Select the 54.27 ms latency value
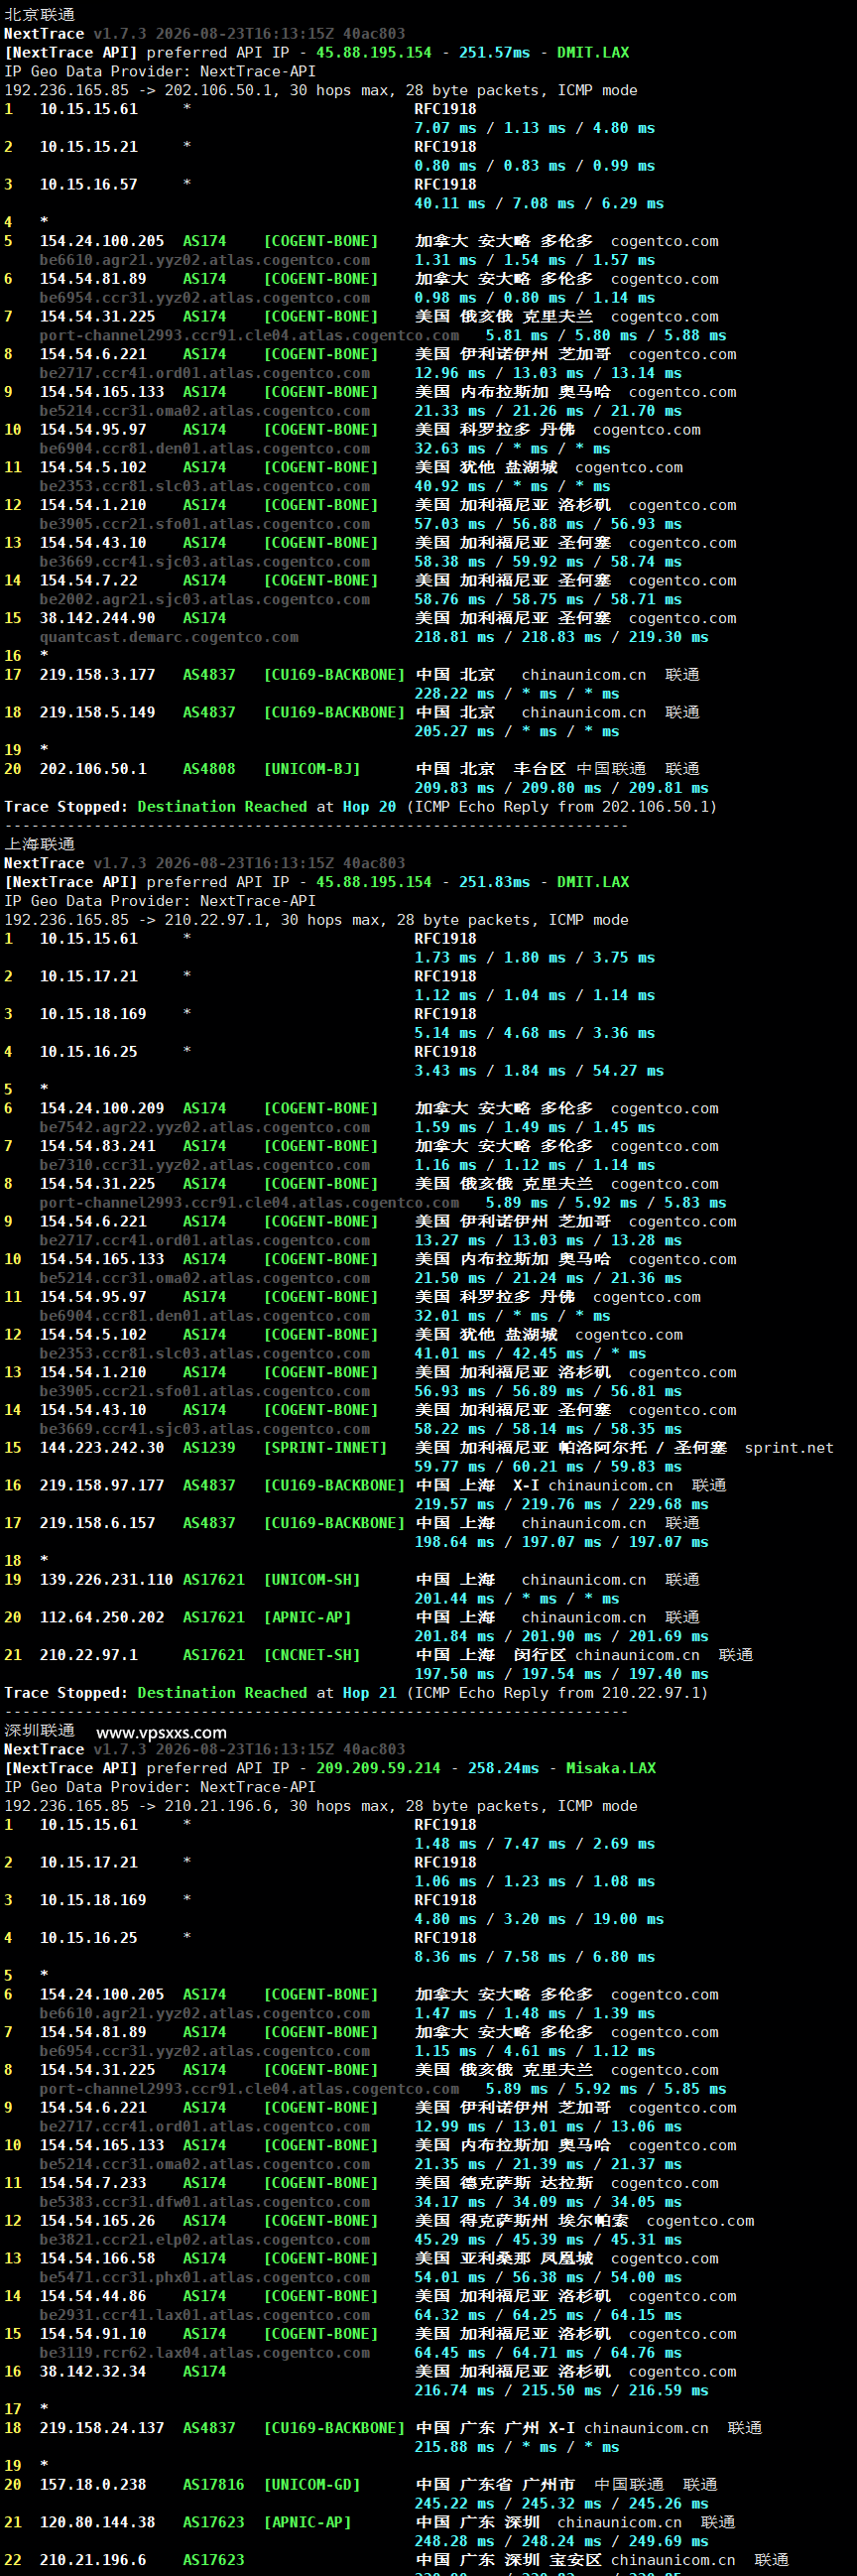Image resolution: width=857 pixels, height=2576 pixels. (x=628, y=1071)
